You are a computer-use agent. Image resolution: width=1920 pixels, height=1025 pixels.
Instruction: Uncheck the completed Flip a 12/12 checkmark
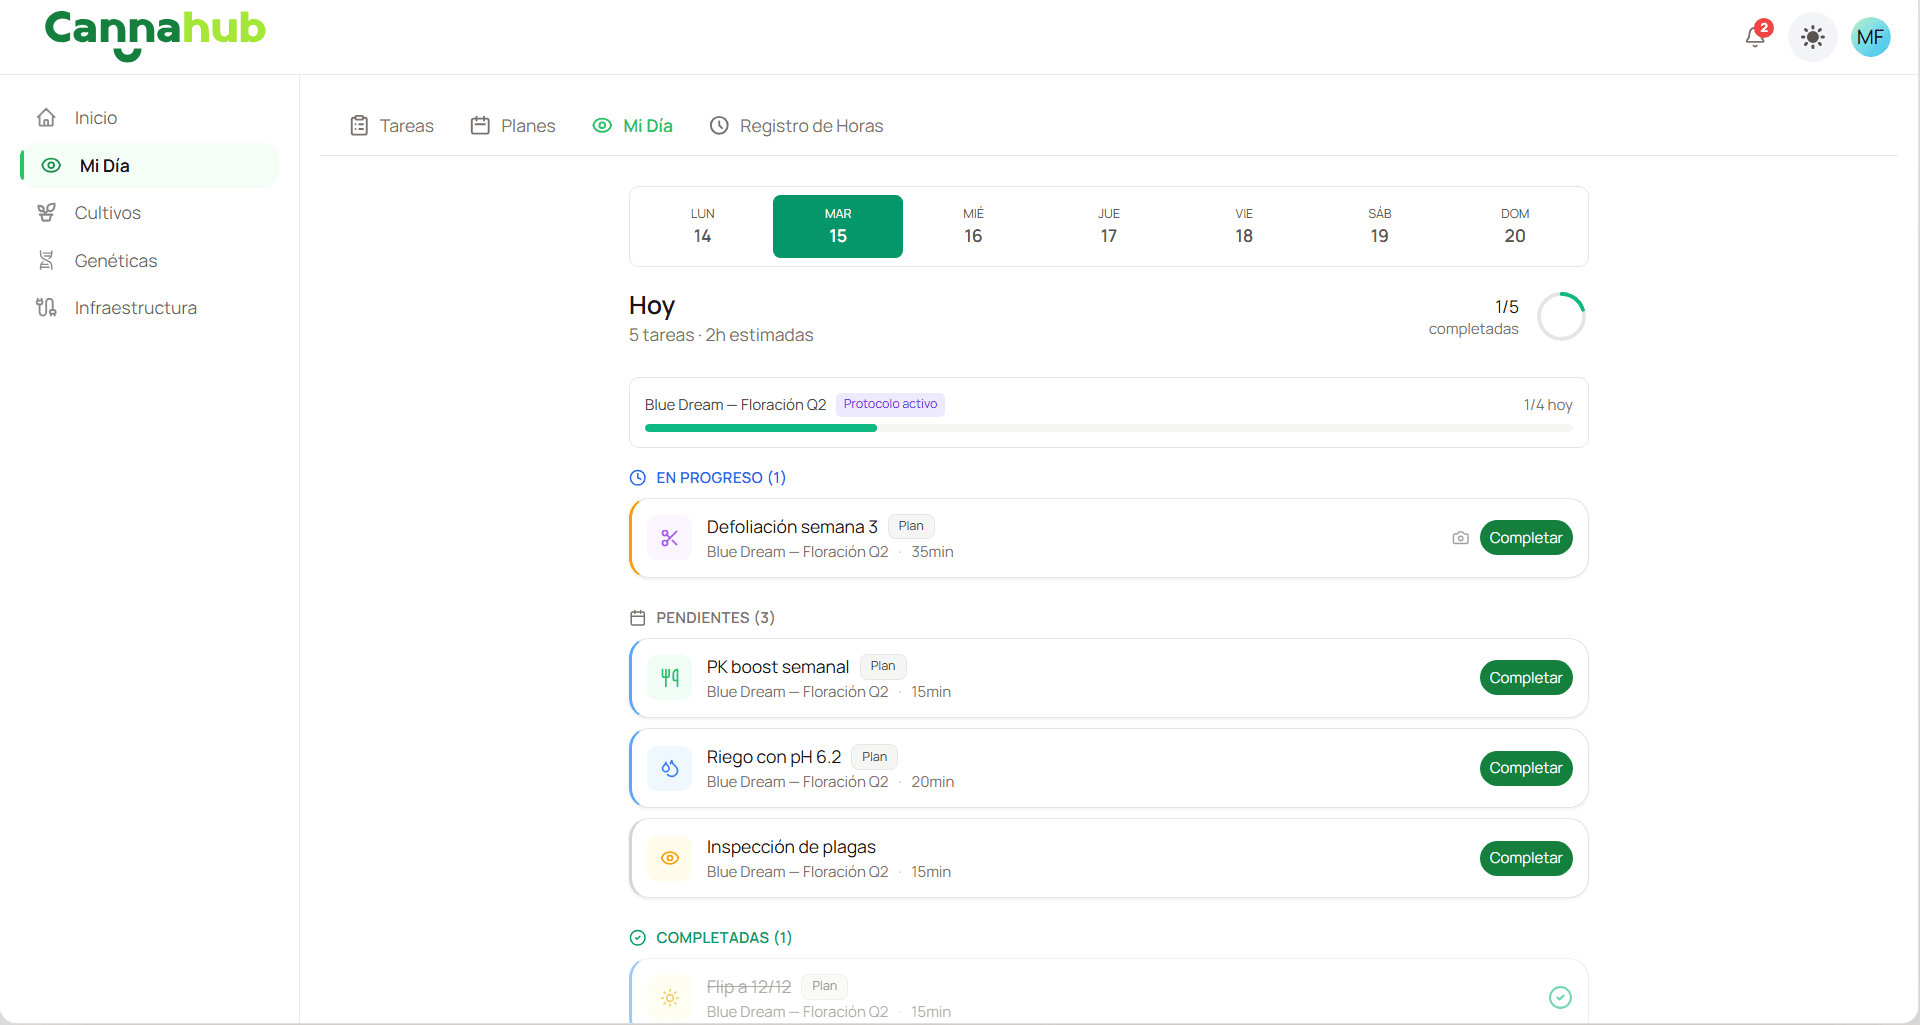1560,997
